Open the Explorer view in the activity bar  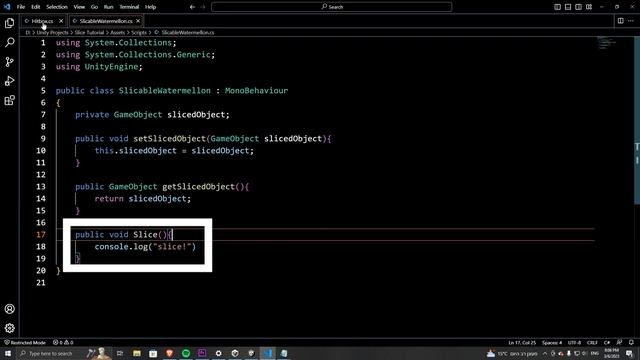tap(9, 23)
